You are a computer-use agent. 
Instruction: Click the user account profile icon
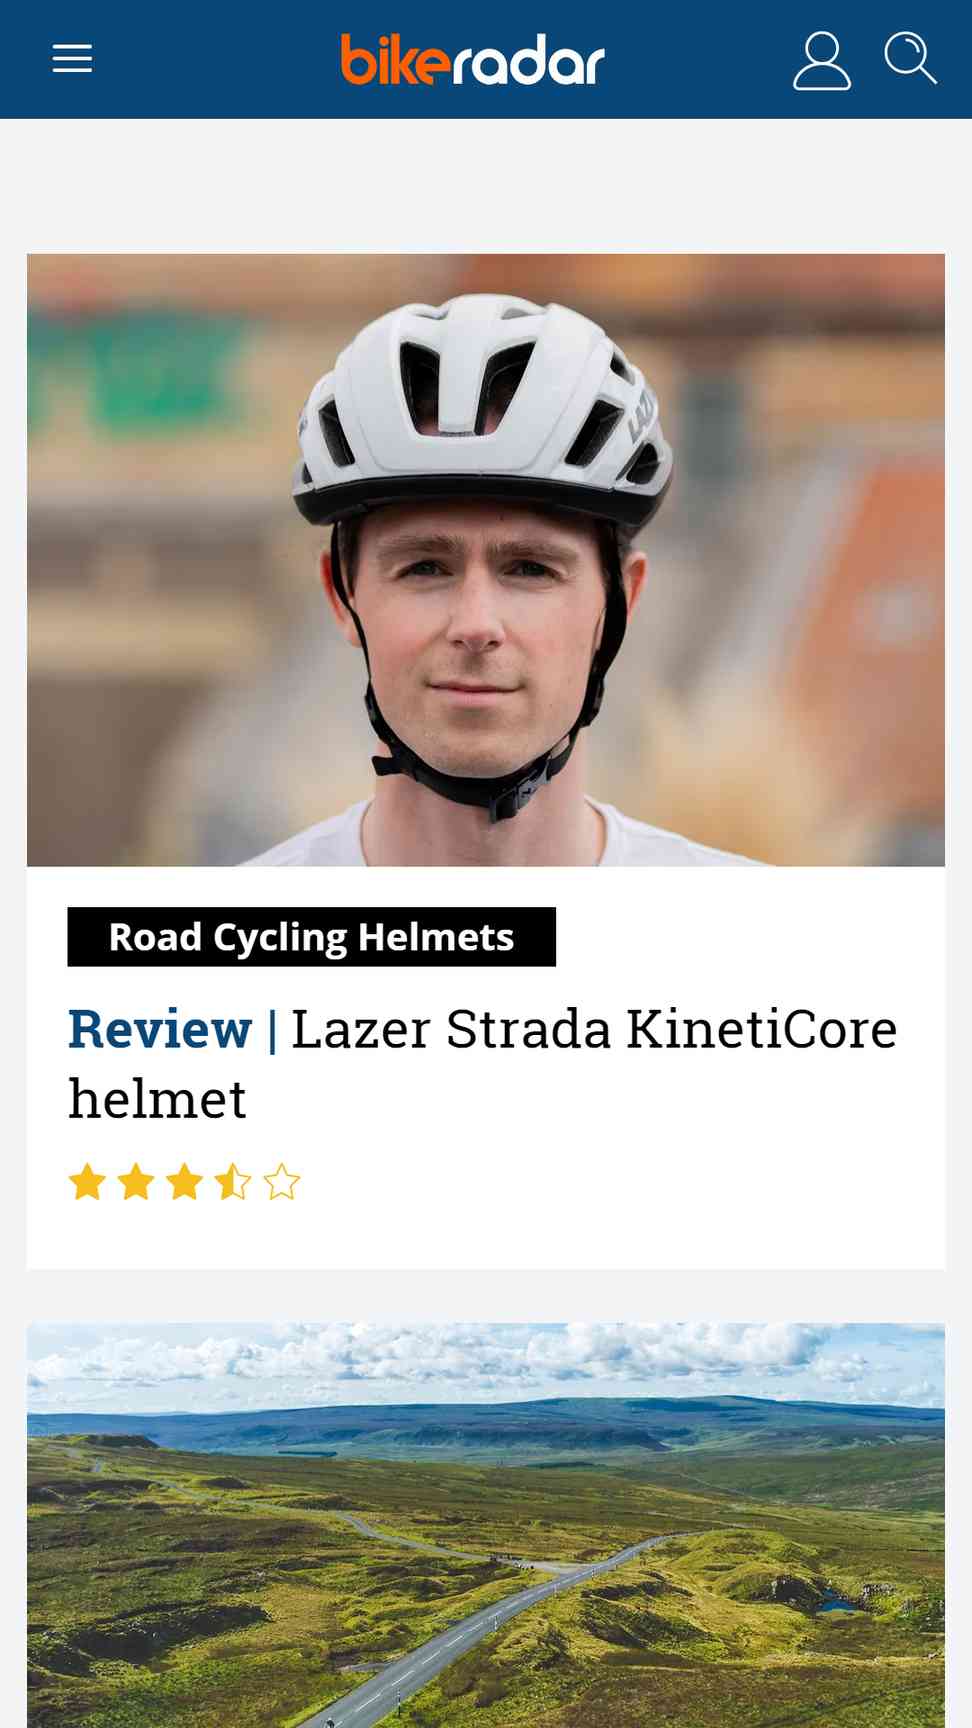[x=822, y=60]
